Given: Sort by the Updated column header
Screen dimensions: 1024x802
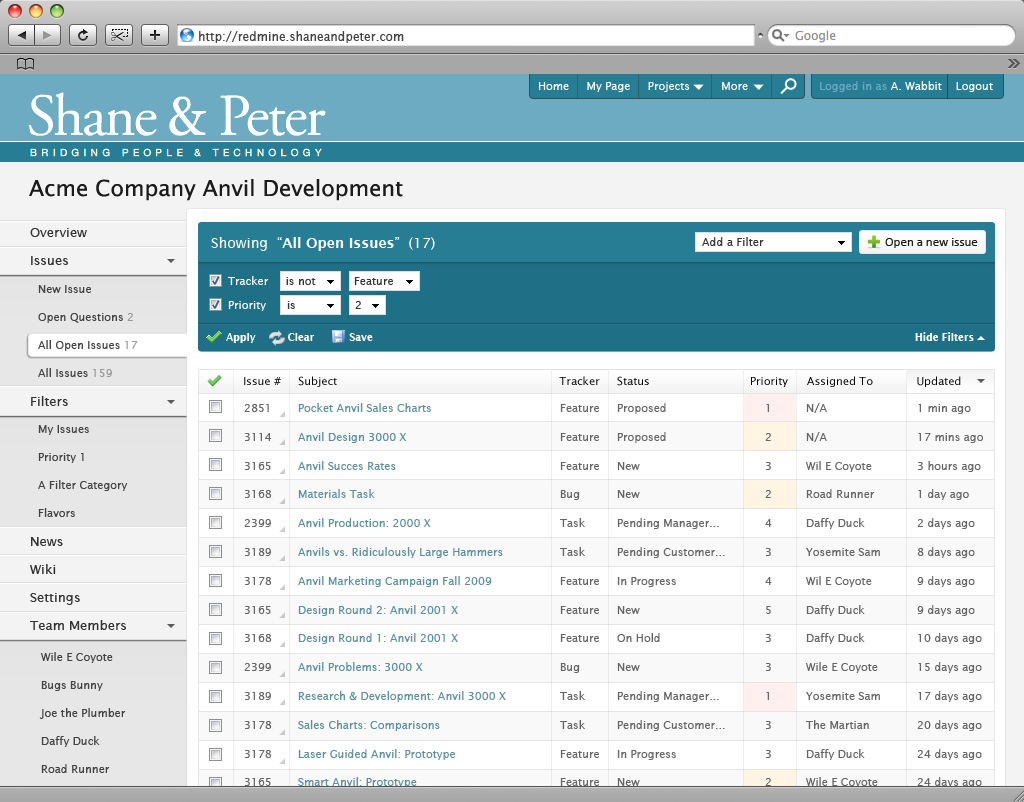Looking at the screenshot, I should coord(950,381).
